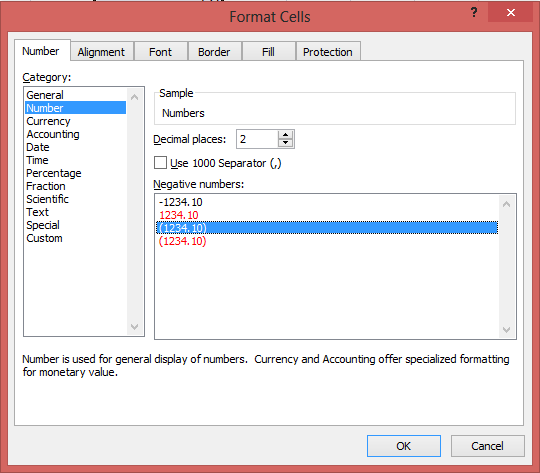The width and height of the screenshot is (540, 473).
Task: Choose Currency in the Category list
Action: point(48,121)
